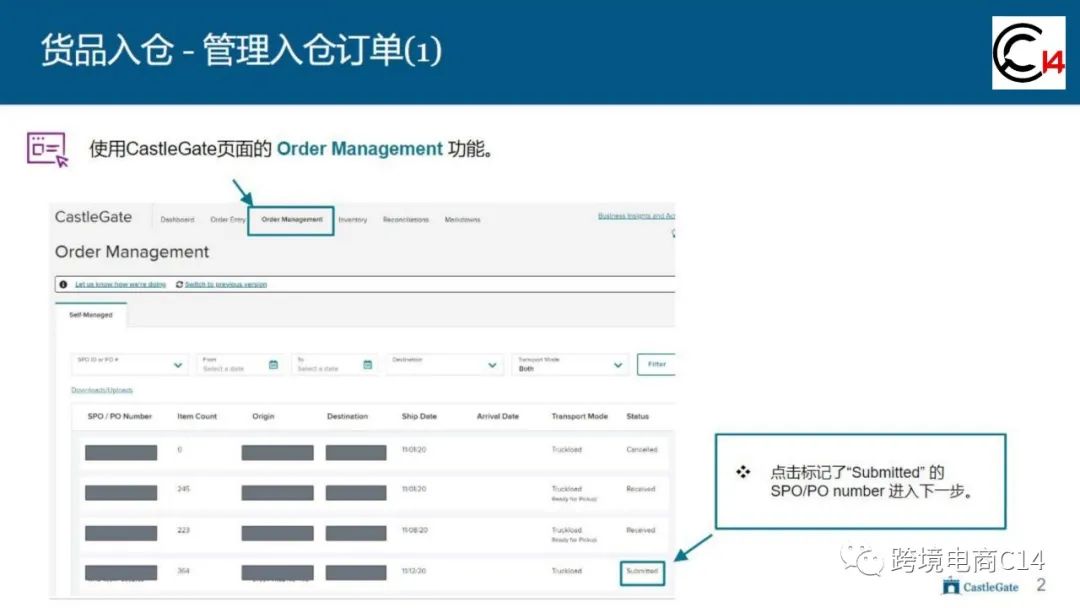Viewport: 1080px width, 608px height.
Task: Click the Order Management page heading
Action: pos(132,252)
